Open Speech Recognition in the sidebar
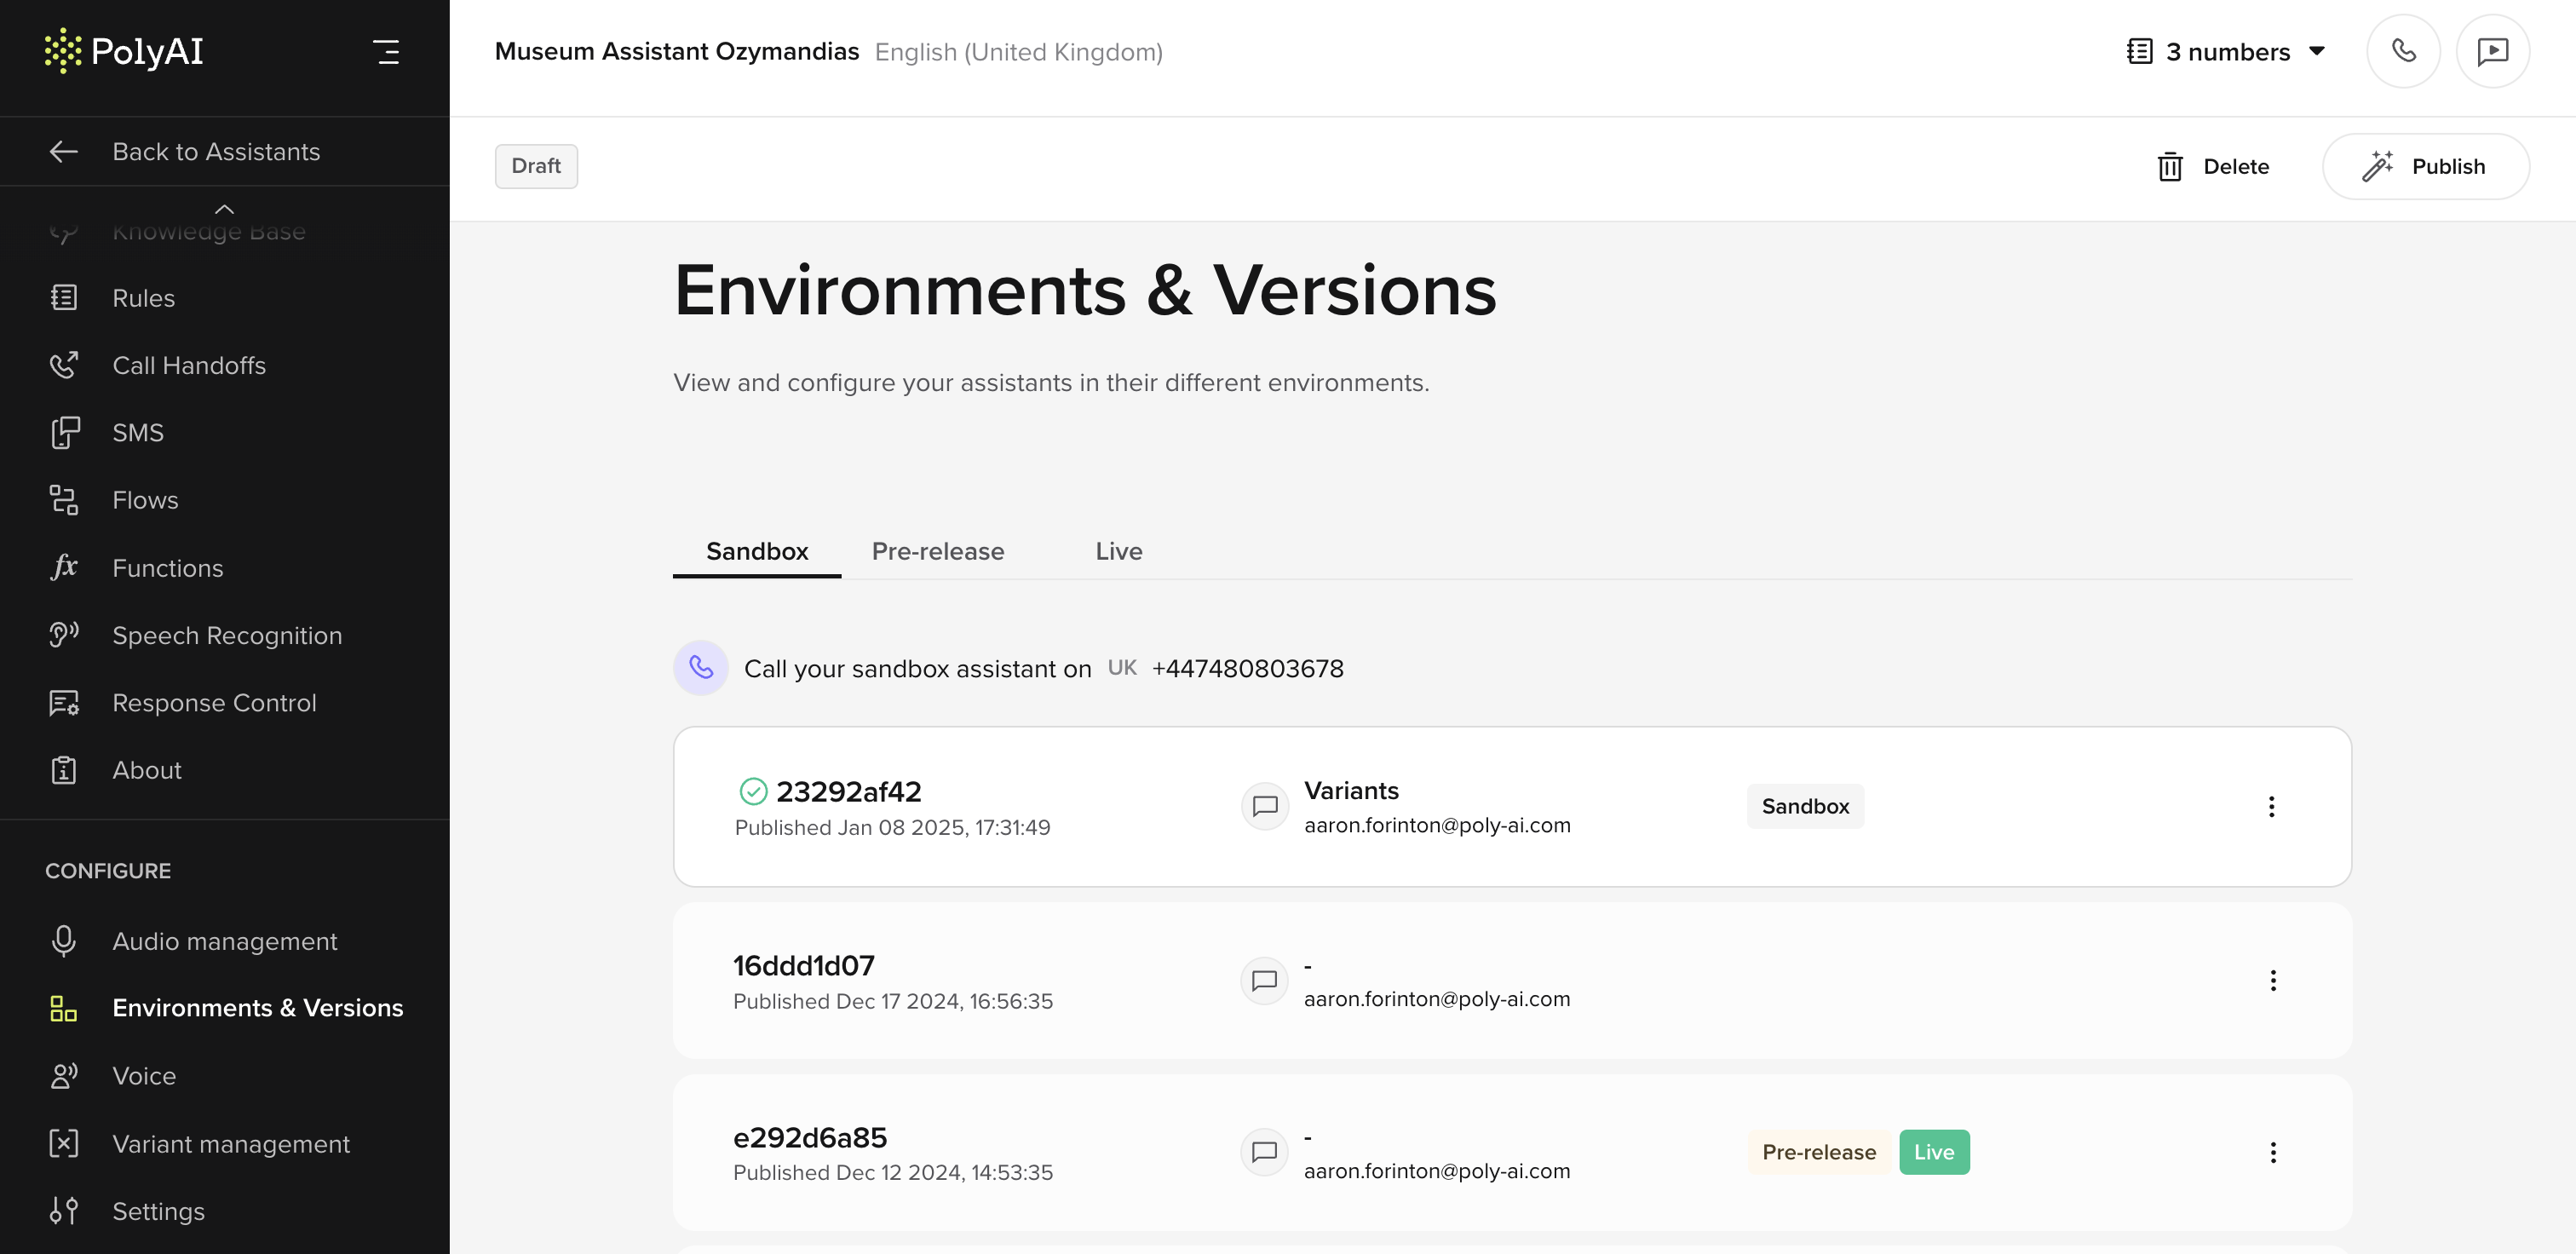2576x1254 pixels. 226,635
